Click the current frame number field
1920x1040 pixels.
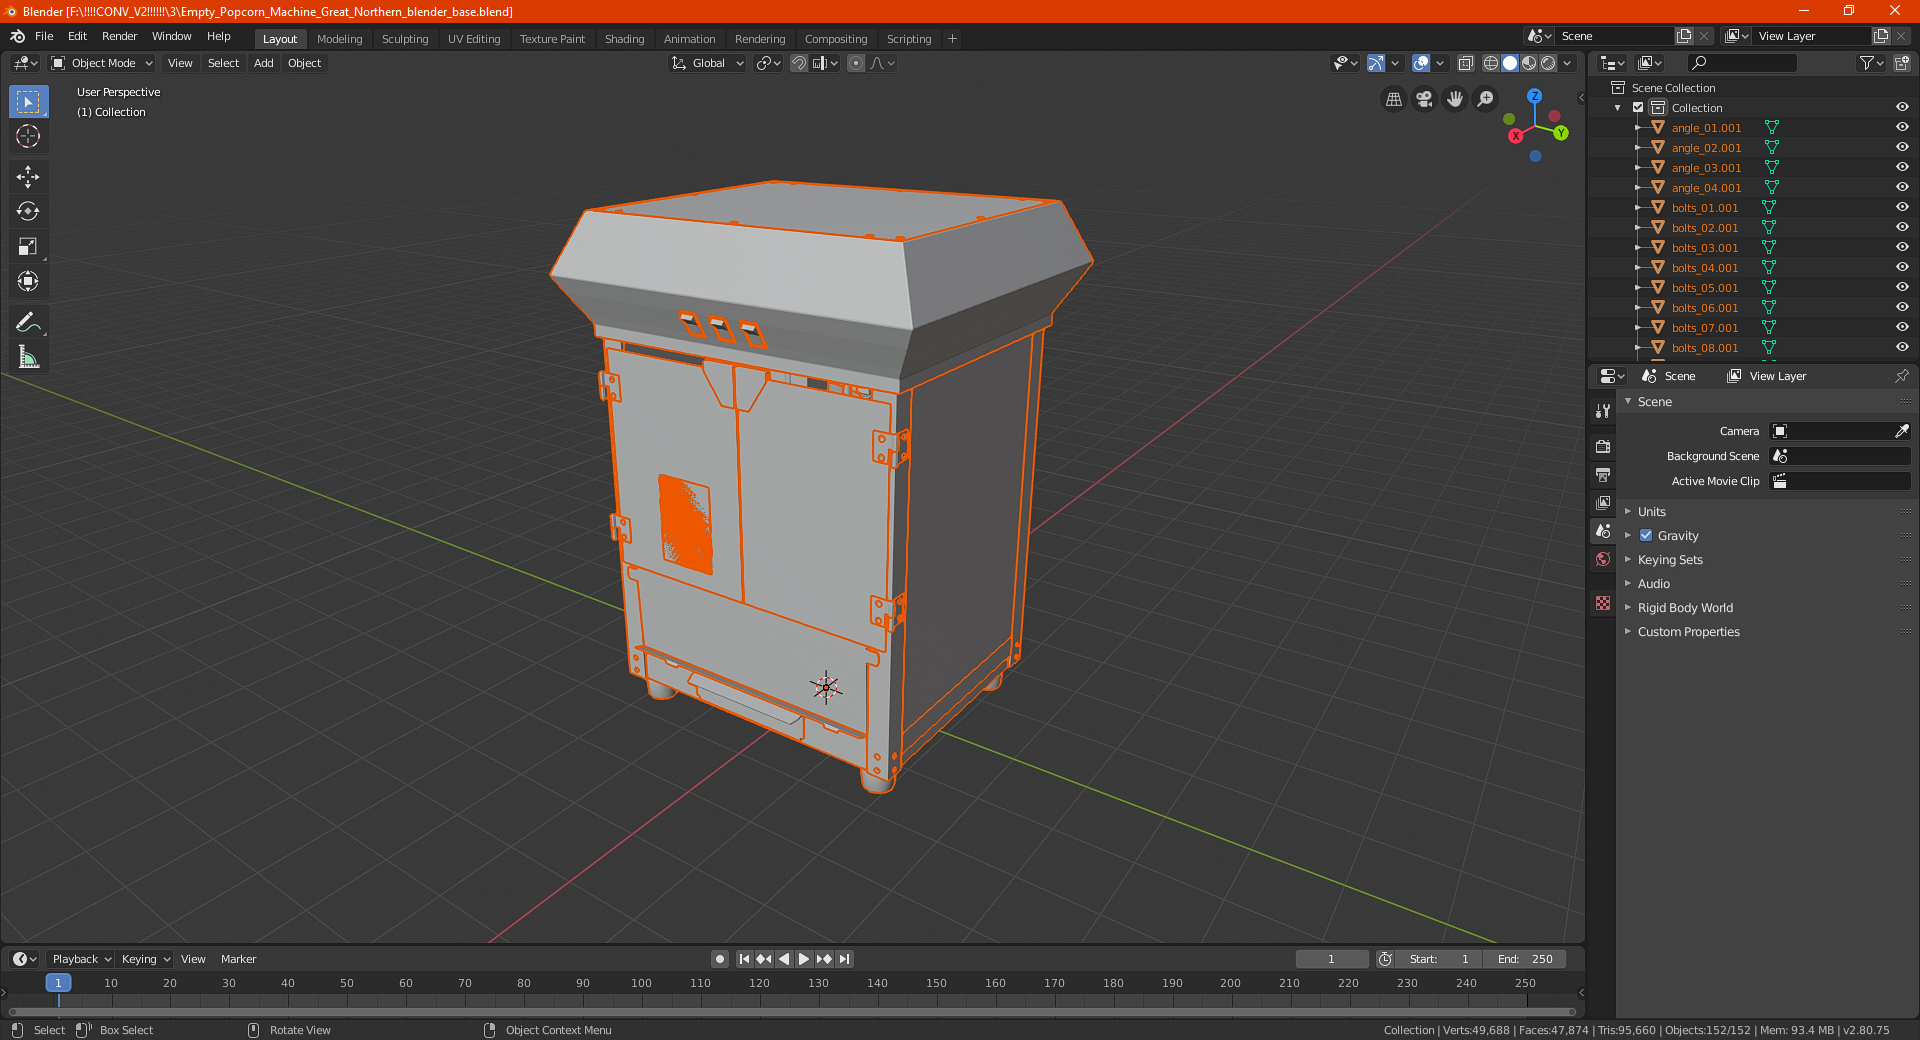point(1332,959)
